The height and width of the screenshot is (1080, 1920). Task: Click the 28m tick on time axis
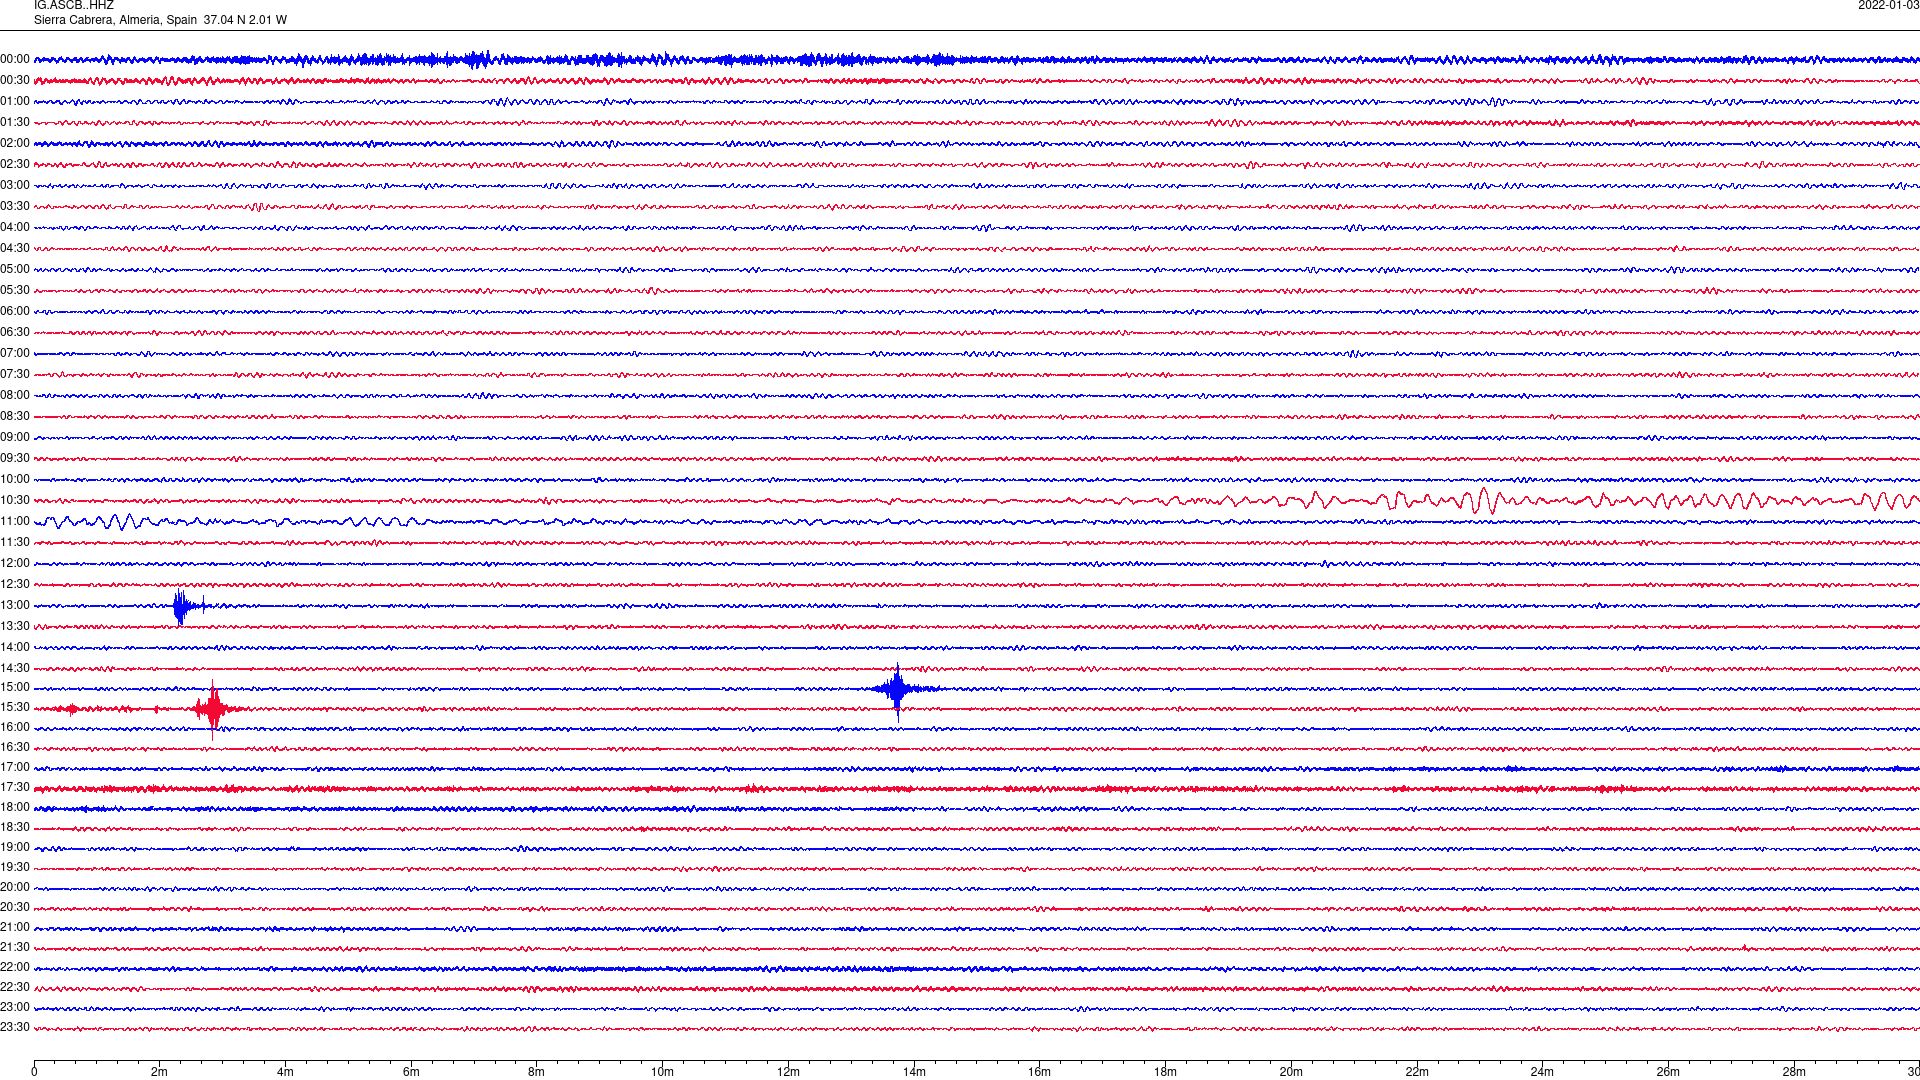click(1794, 1072)
